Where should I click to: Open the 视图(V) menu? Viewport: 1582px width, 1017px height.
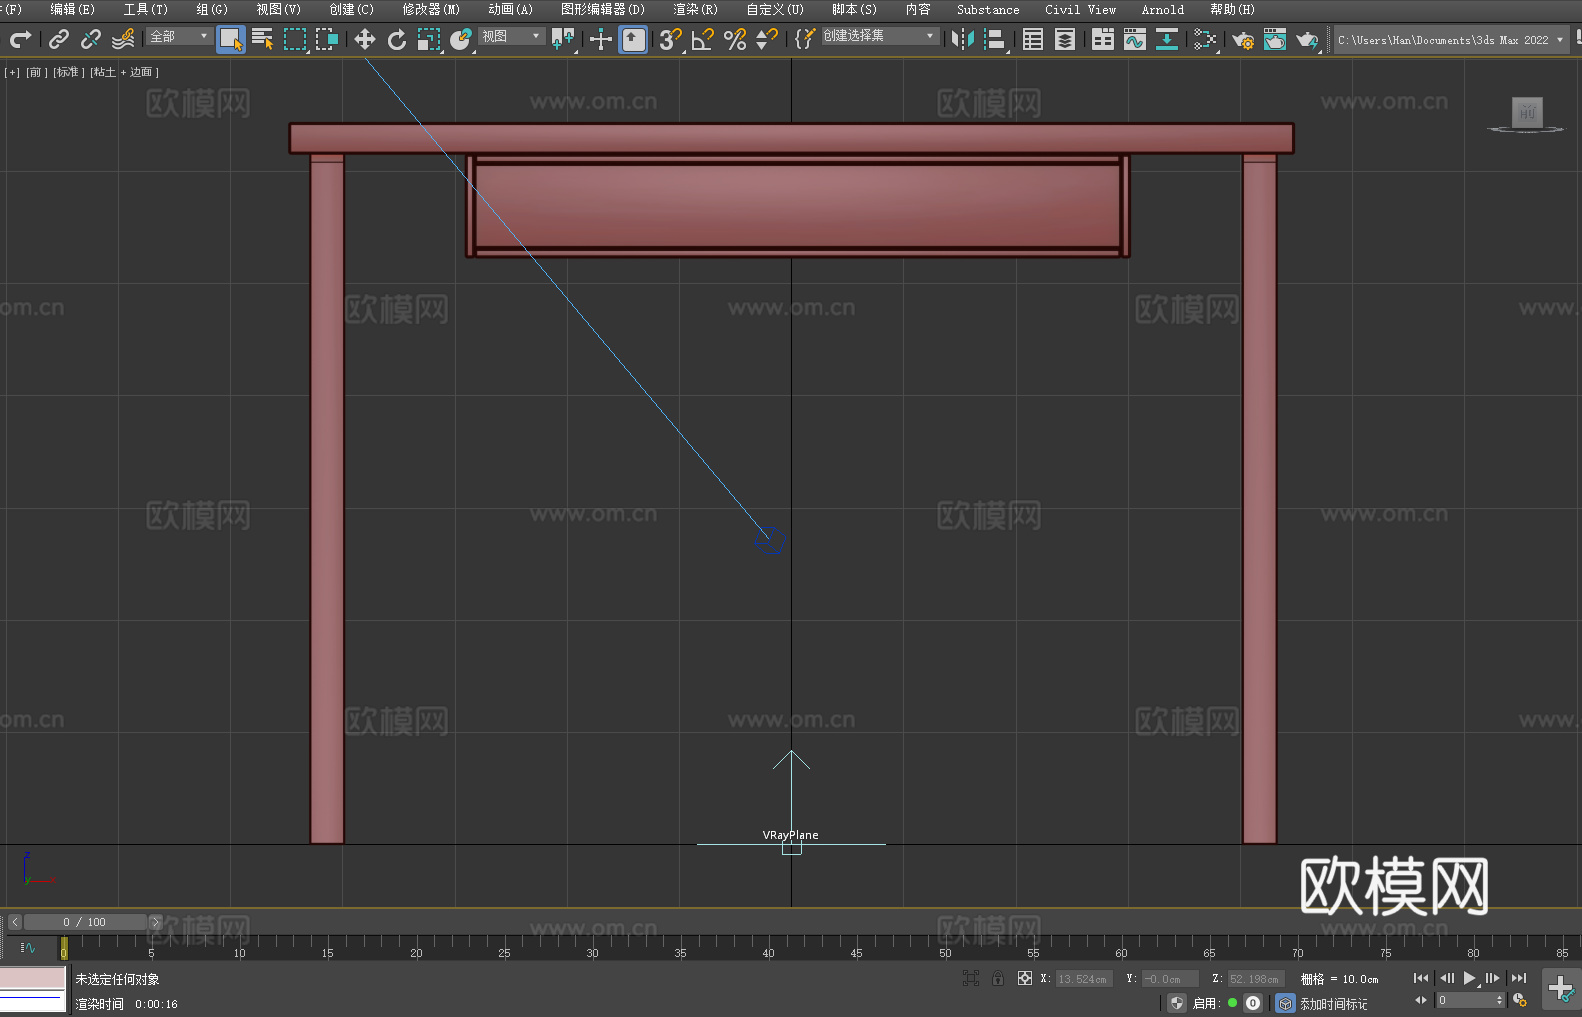[279, 9]
